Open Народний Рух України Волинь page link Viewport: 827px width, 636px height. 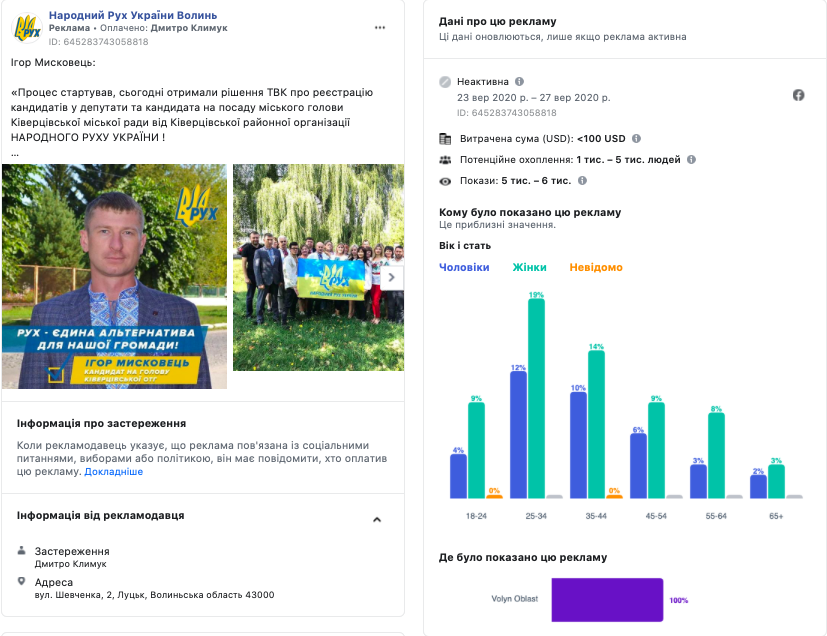[133, 15]
